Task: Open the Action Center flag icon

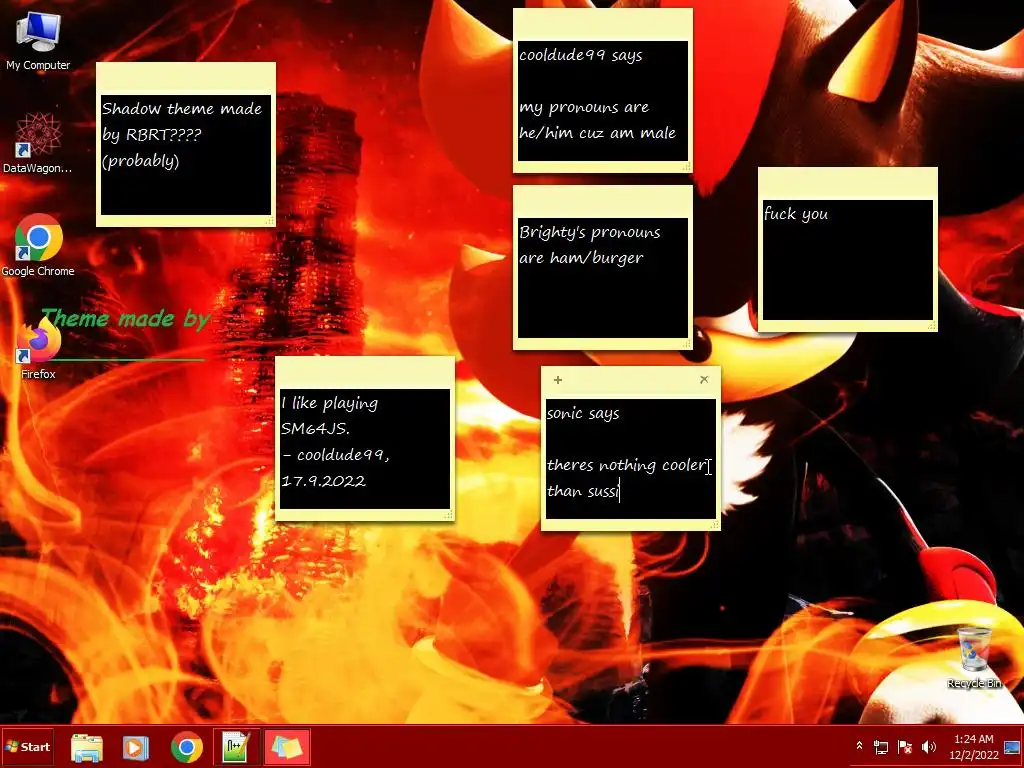Action: point(904,747)
